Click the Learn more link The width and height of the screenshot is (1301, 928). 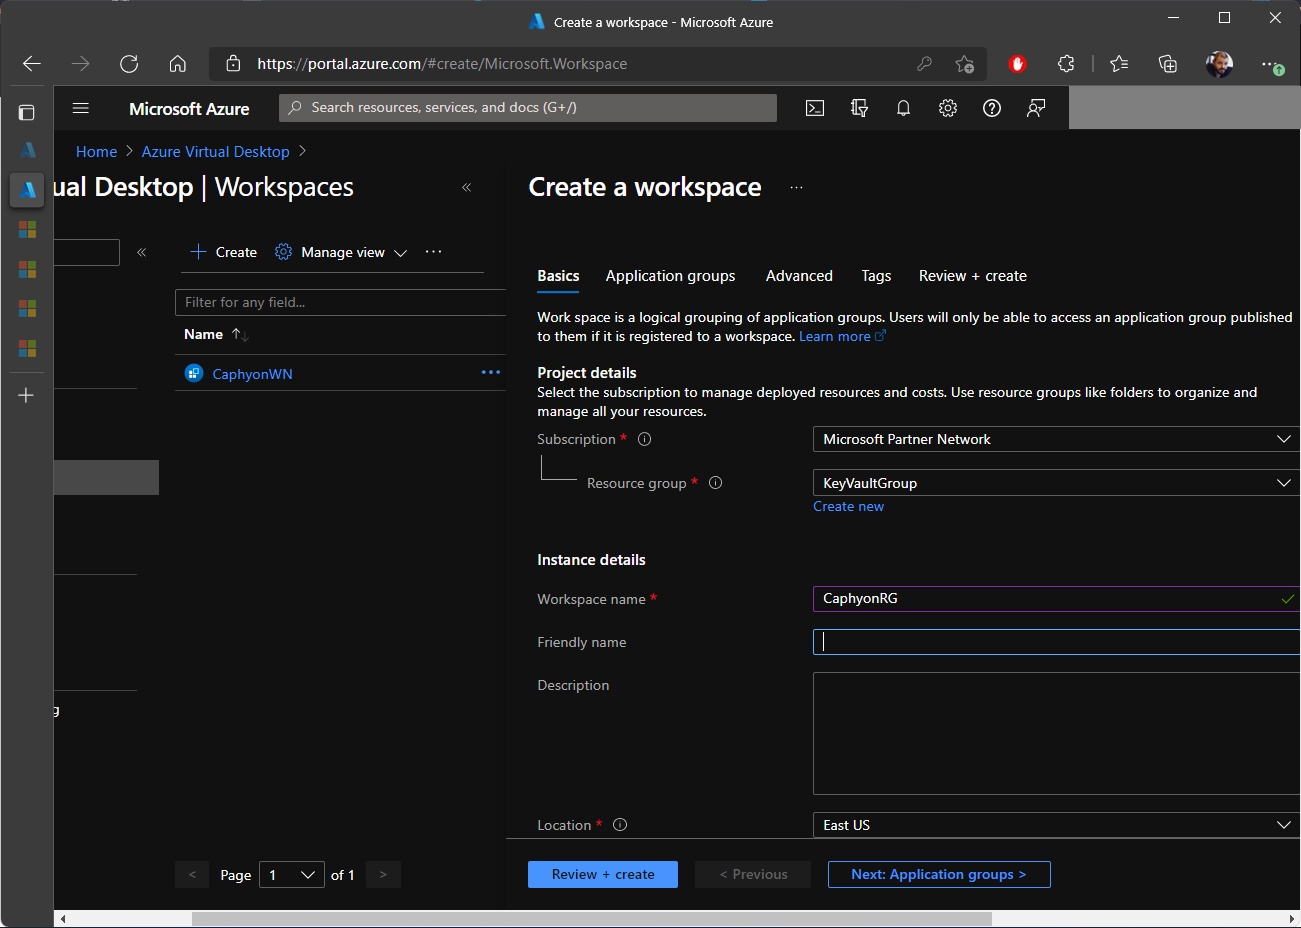pyautogui.click(x=842, y=336)
